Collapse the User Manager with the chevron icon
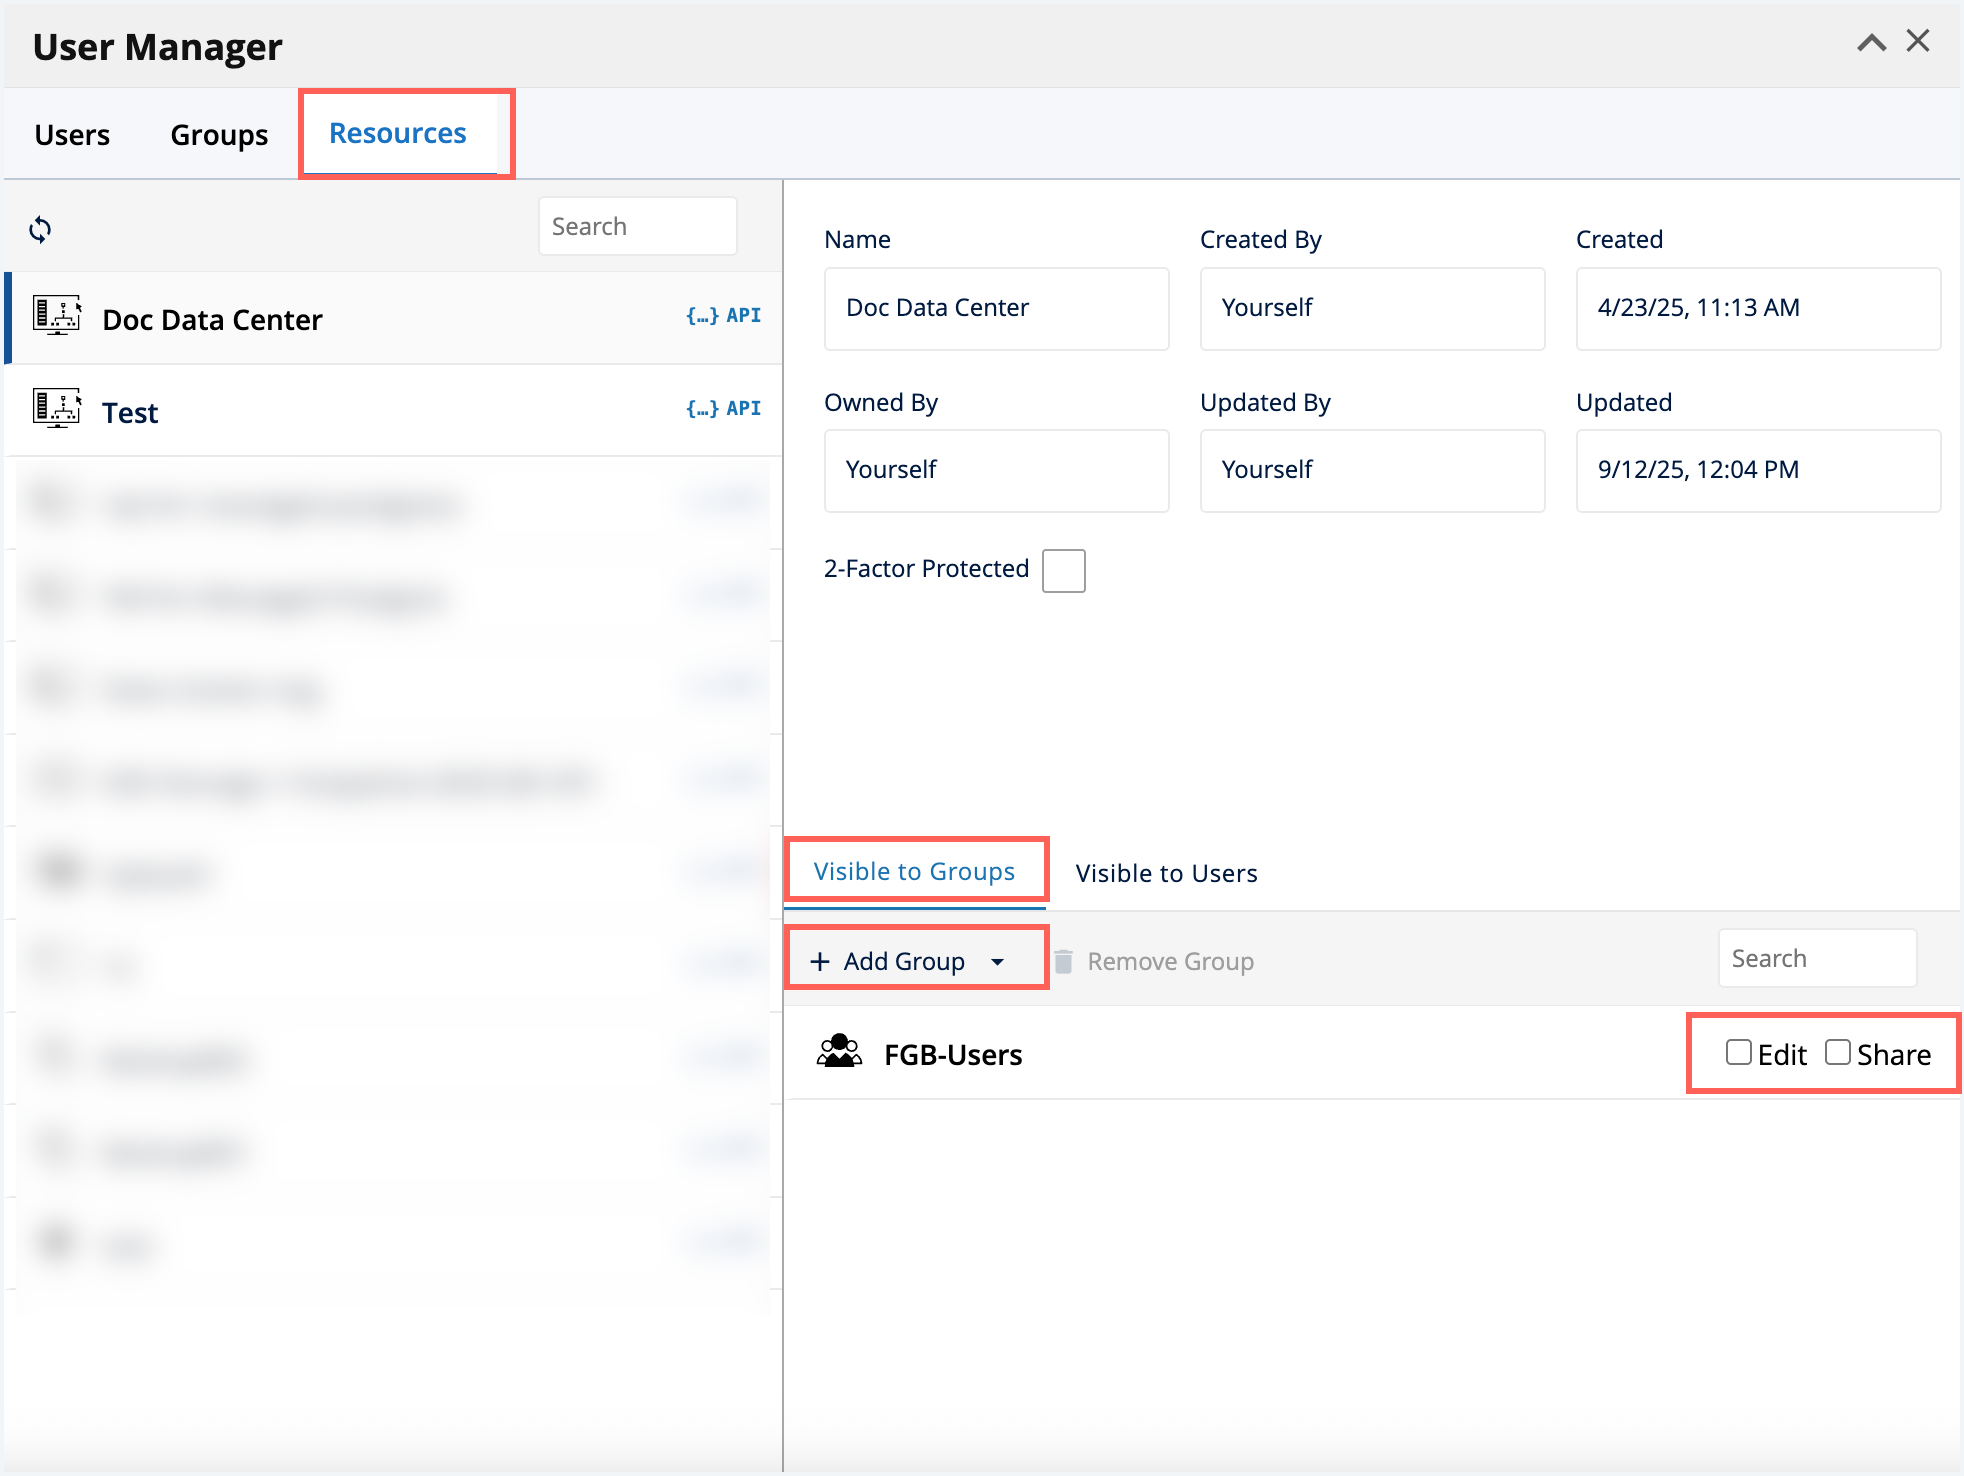This screenshot has height=1476, width=1964. 1871,41
